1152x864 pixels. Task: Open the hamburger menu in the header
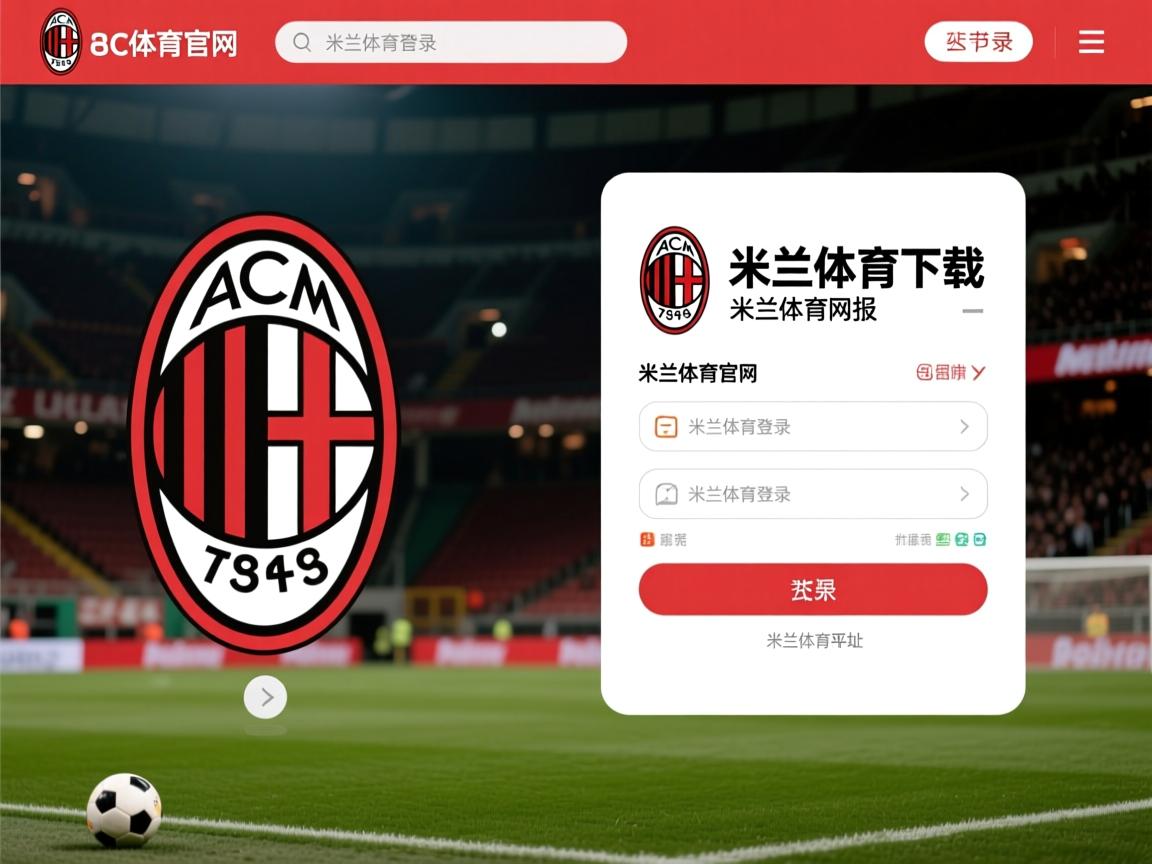click(1091, 42)
